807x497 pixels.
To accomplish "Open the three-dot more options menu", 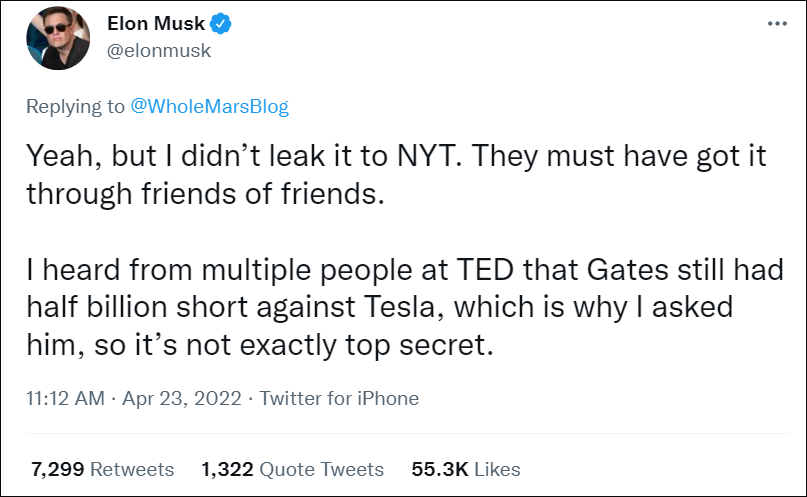I will click(x=776, y=22).
